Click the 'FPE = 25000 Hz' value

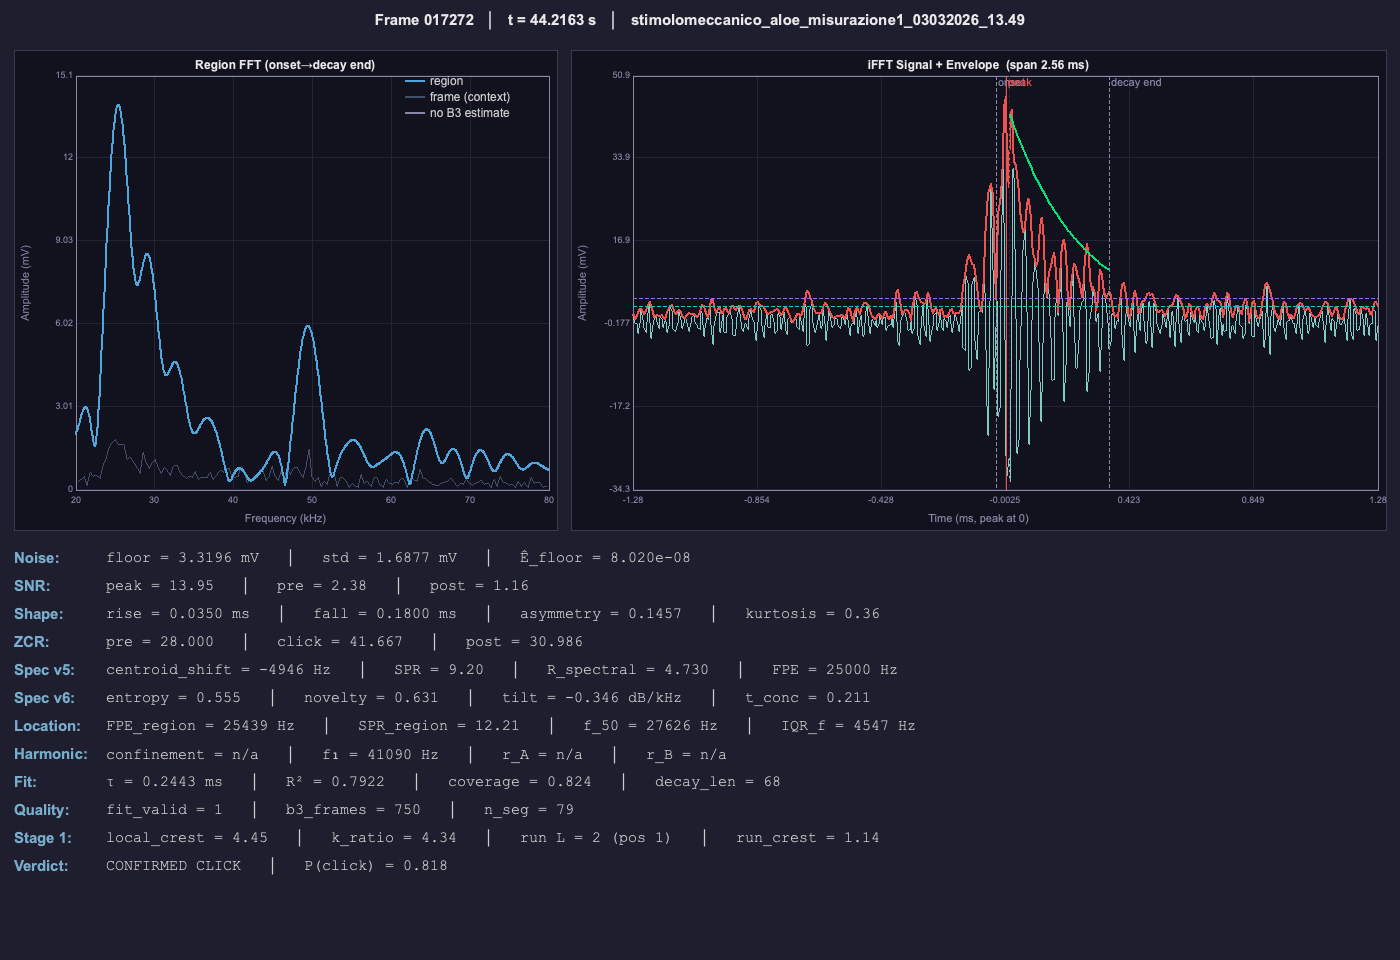pos(834,670)
